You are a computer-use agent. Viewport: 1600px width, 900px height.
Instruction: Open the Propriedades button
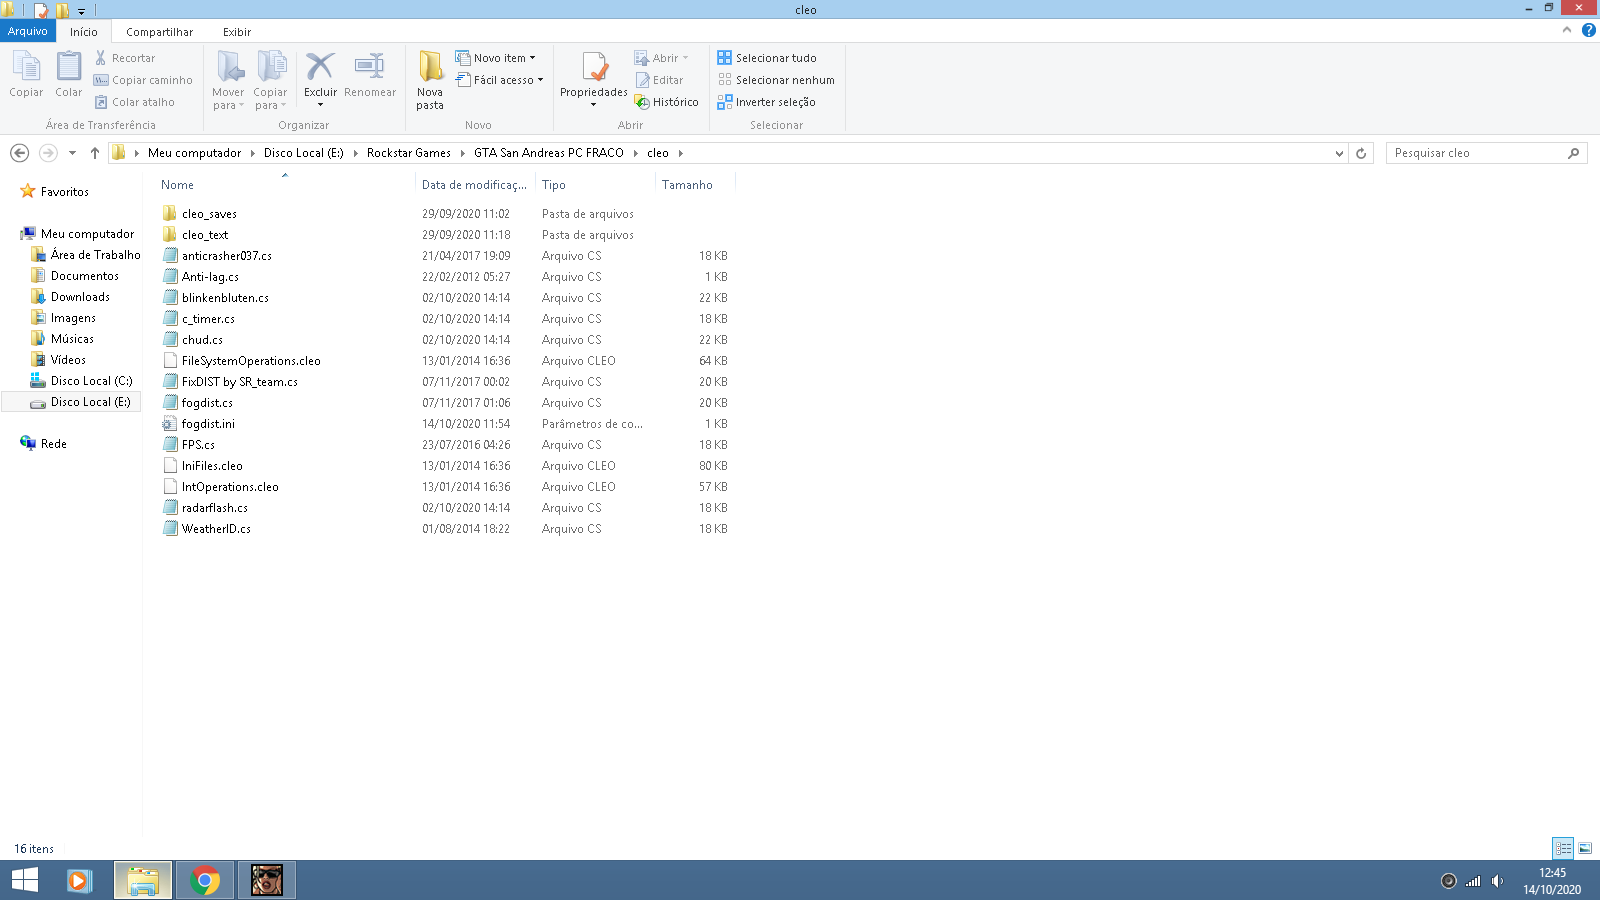[x=594, y=80]
